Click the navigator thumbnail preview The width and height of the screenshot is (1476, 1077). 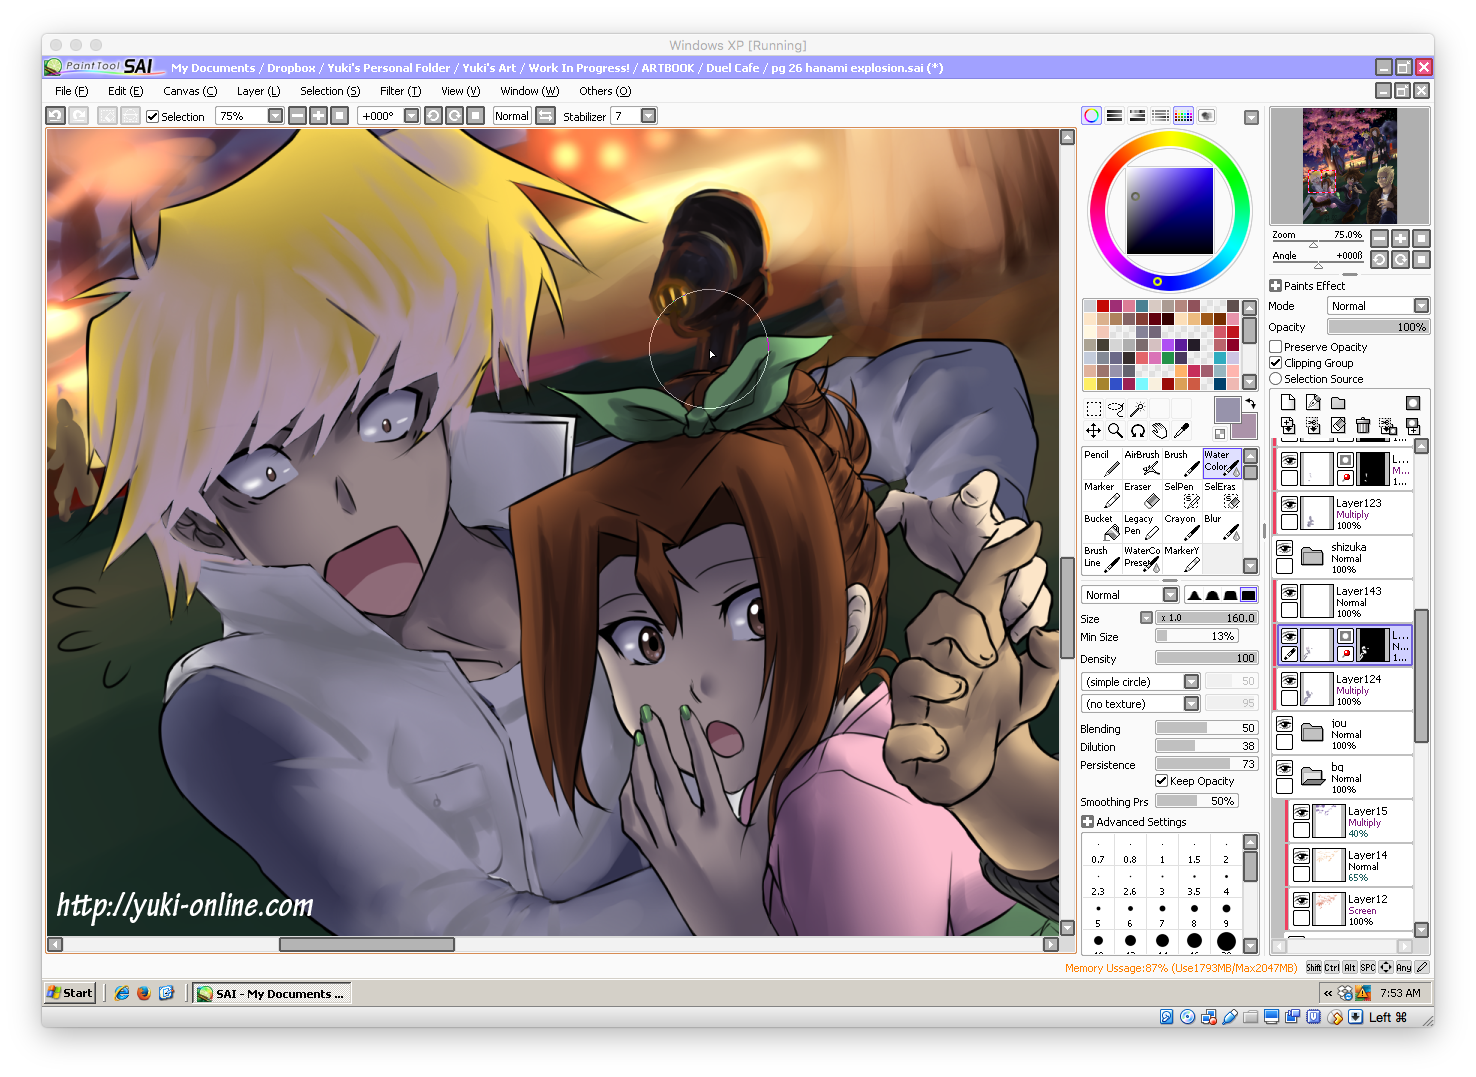1349,166
